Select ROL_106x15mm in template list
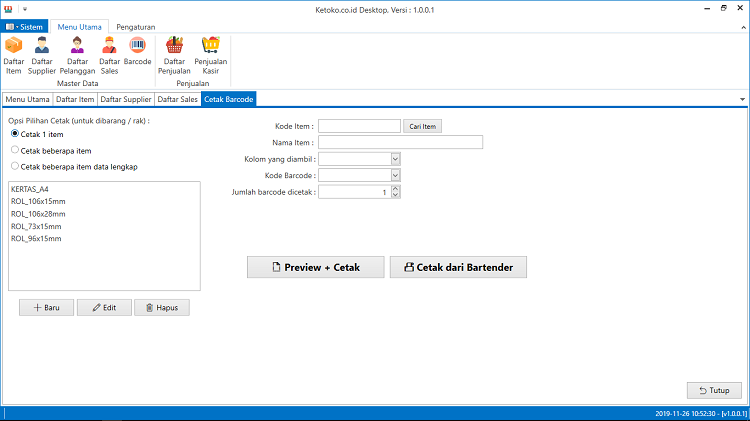Viewport: 750px width, 421px height. [x=38, y=201]
